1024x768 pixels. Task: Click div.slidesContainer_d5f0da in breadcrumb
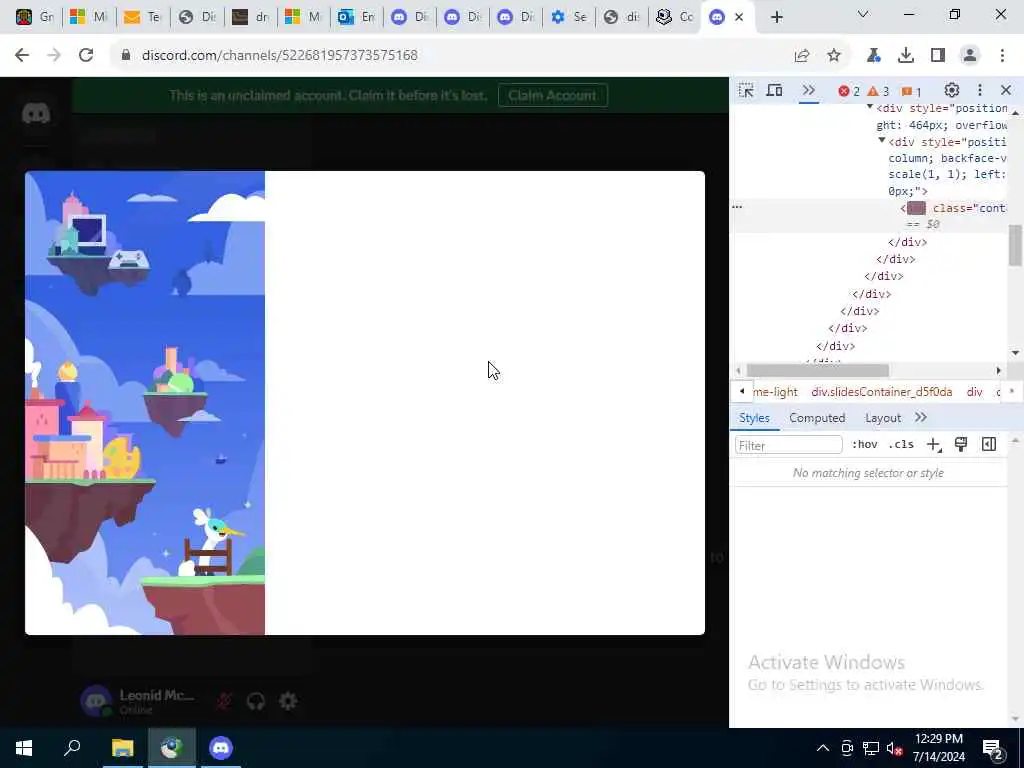882,392
